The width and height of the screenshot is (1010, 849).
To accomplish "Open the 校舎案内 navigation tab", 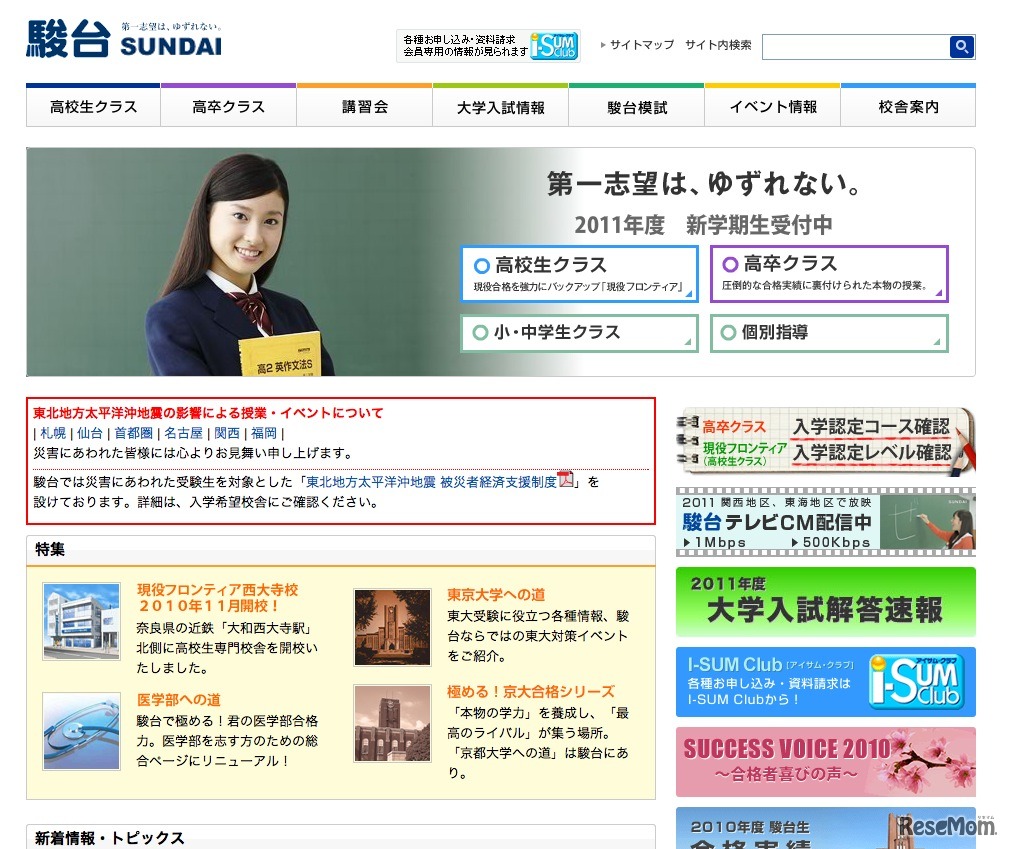I will [x=908, y=107].
